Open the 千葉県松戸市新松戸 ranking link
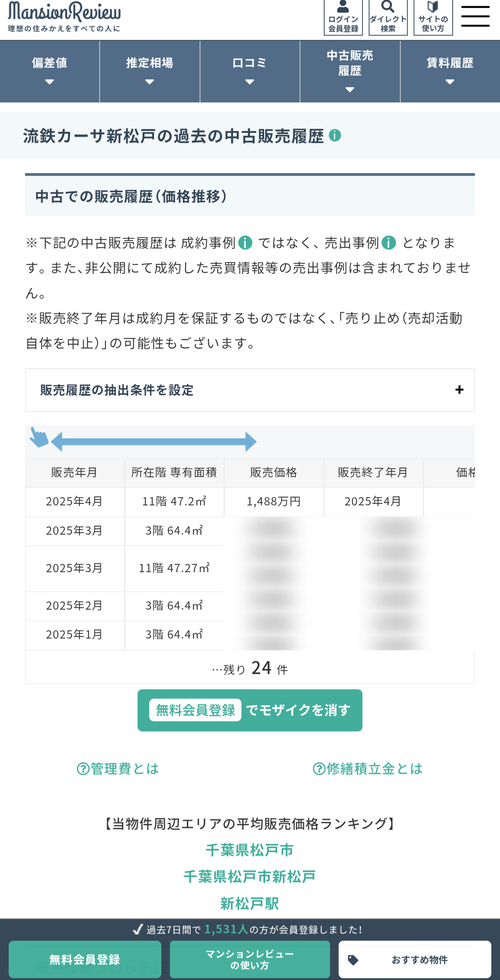The height and width of the screenshot is (980, 500). point(249,876)
